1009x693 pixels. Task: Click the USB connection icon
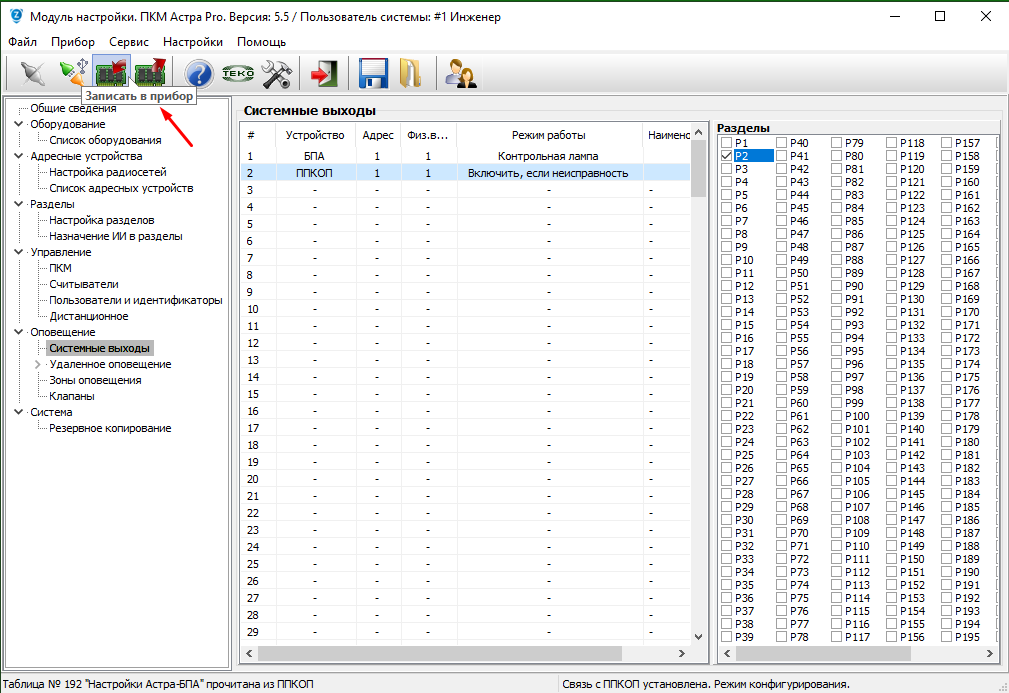click(x=73, y=74)
